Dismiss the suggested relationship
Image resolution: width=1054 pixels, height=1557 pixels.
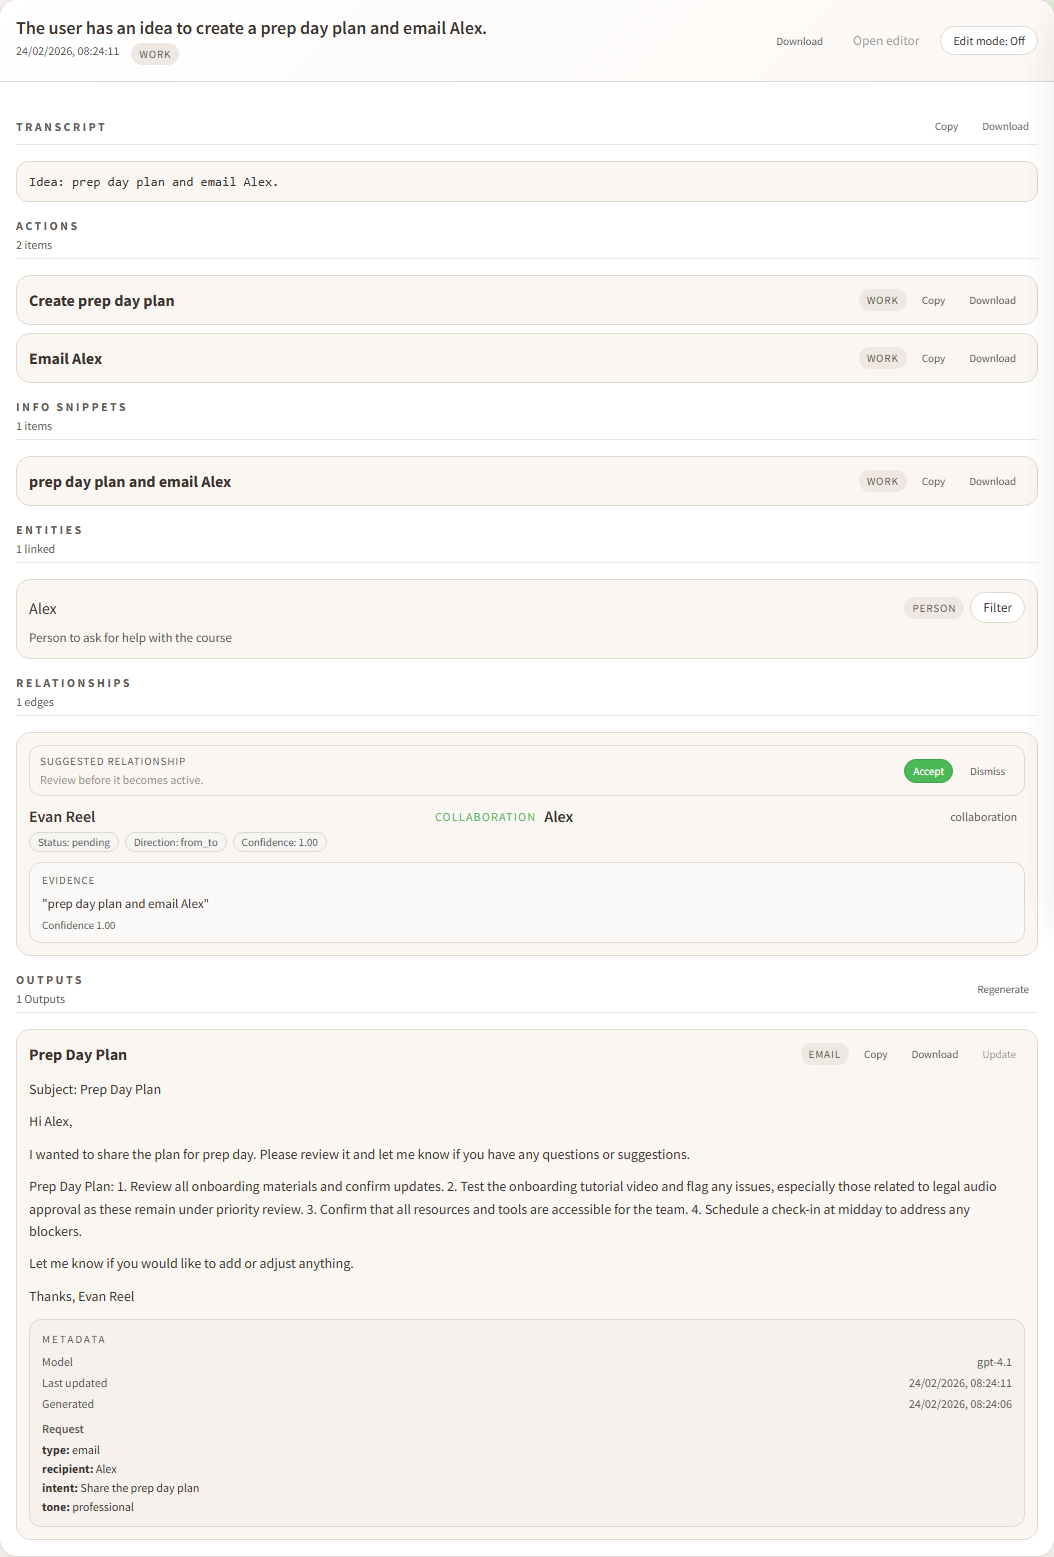pyautogui.click(x=987, y=770)
